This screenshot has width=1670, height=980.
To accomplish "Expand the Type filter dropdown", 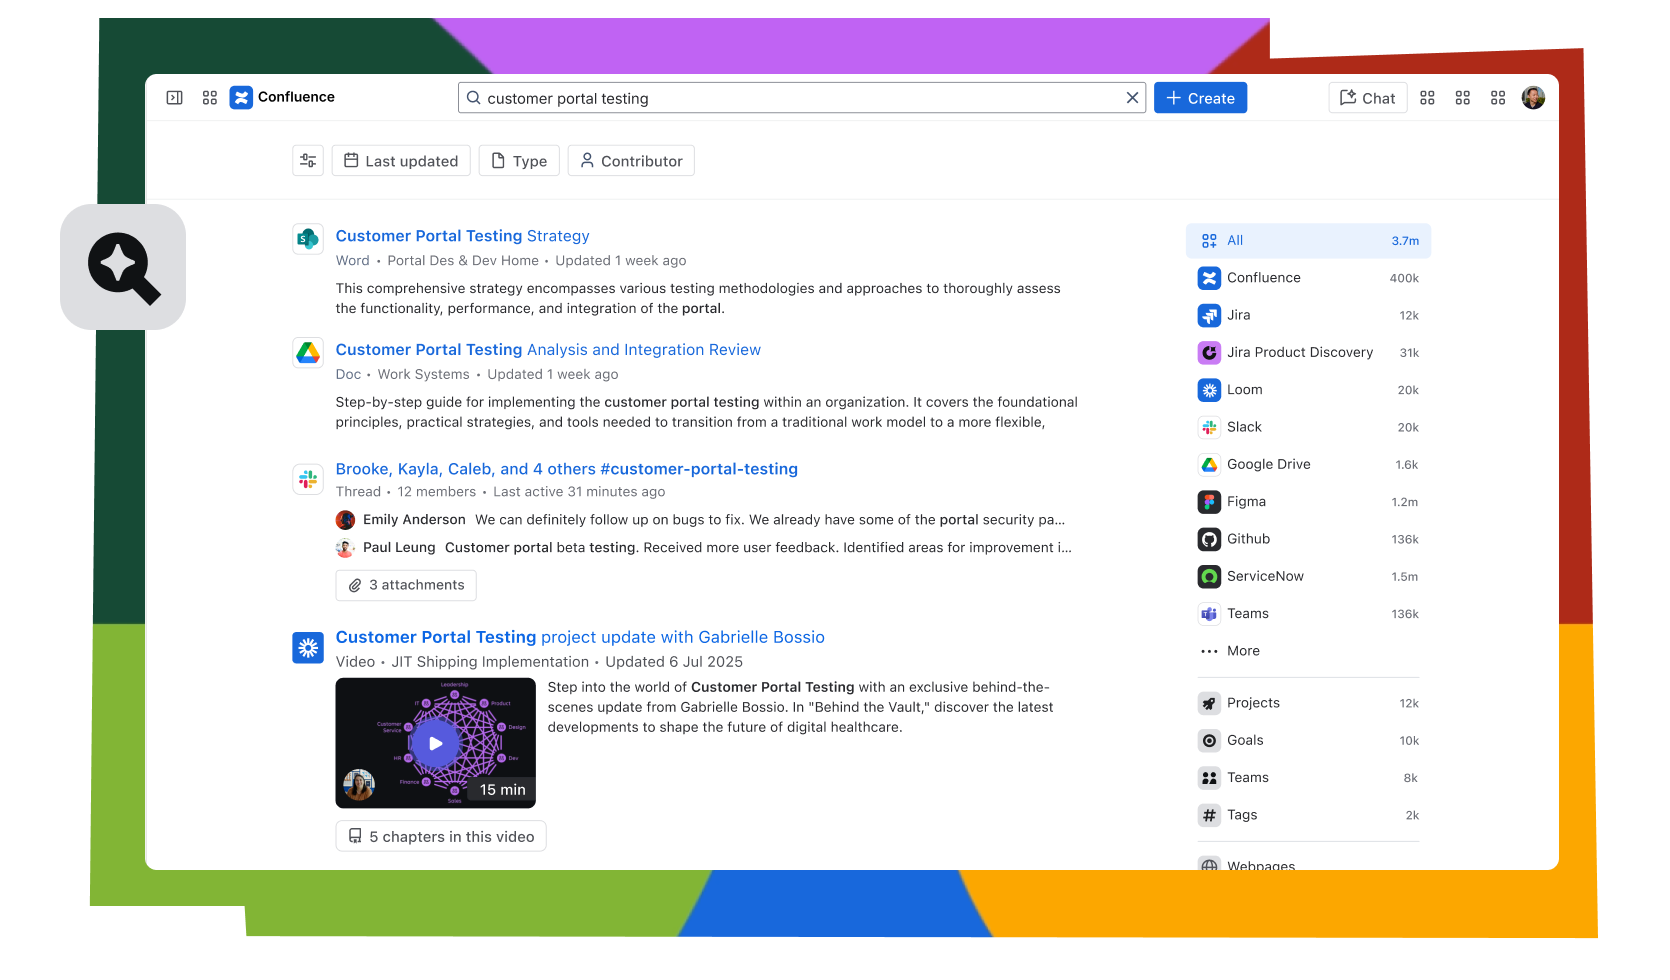I will coord(519,161).
